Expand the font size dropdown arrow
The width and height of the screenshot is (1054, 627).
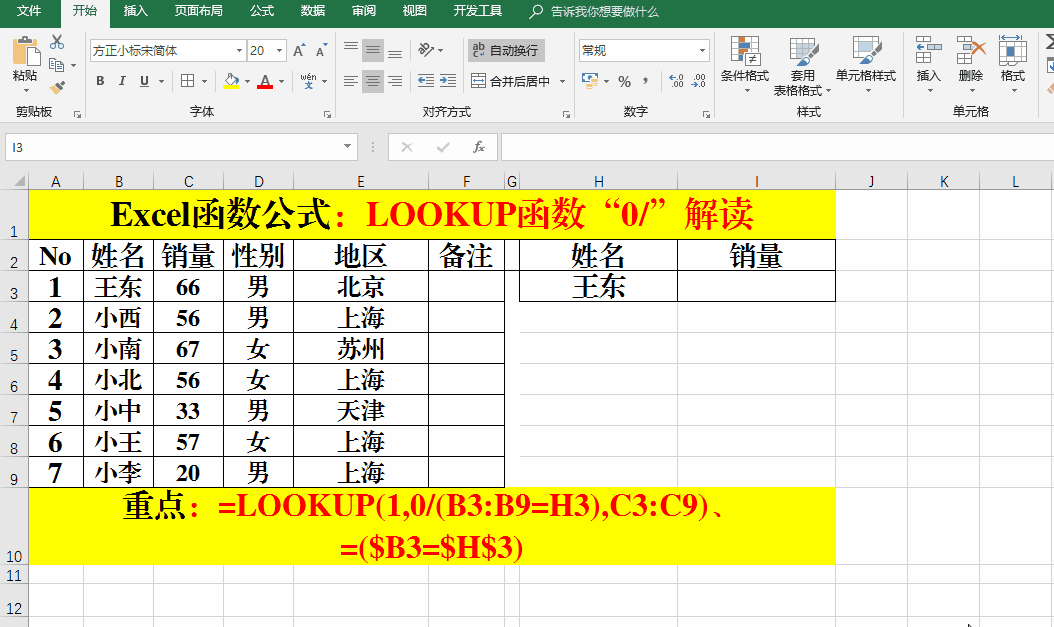click(x=280, y=50)
